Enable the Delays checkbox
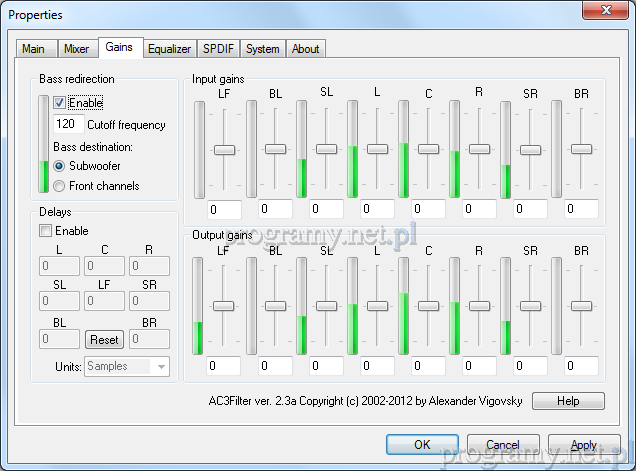The width and height of the screenshot is (636, 471). click(x=46, y=231)
